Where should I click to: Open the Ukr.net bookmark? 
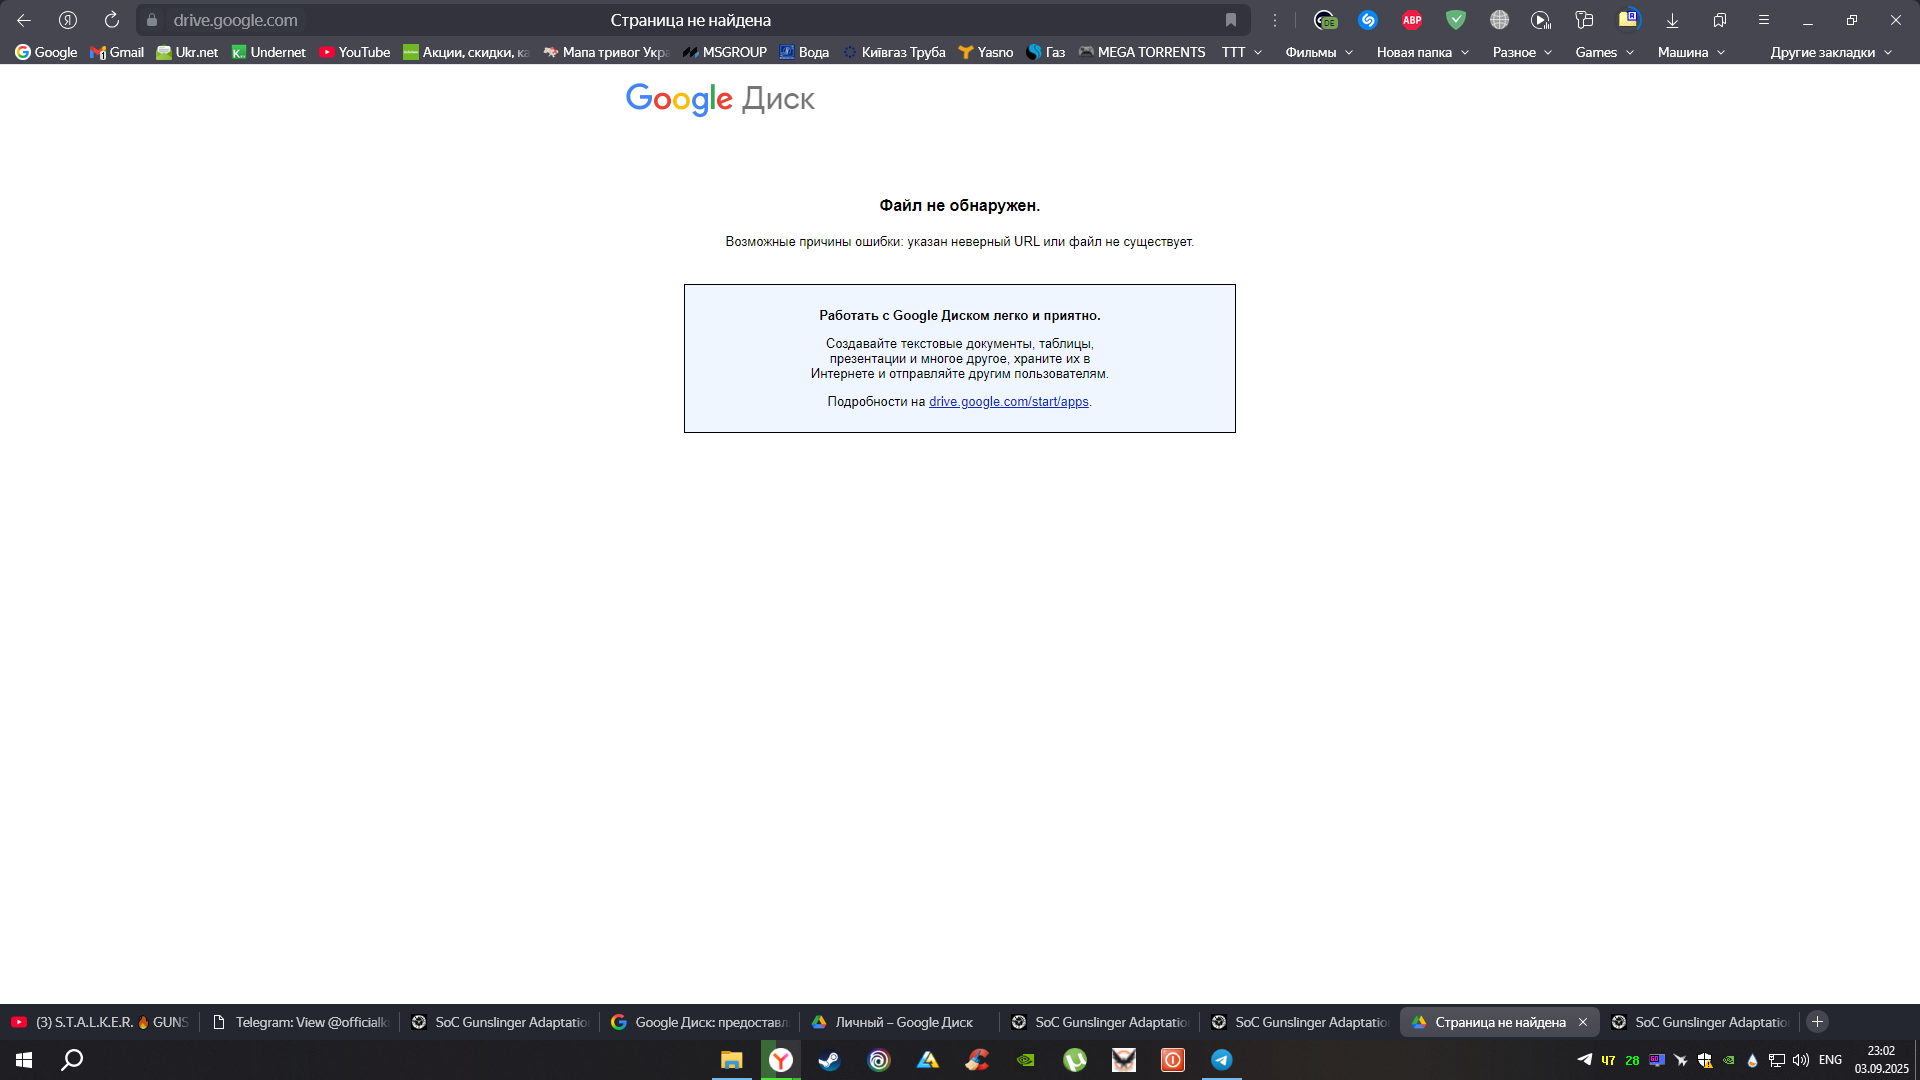[x=187, y=52]
